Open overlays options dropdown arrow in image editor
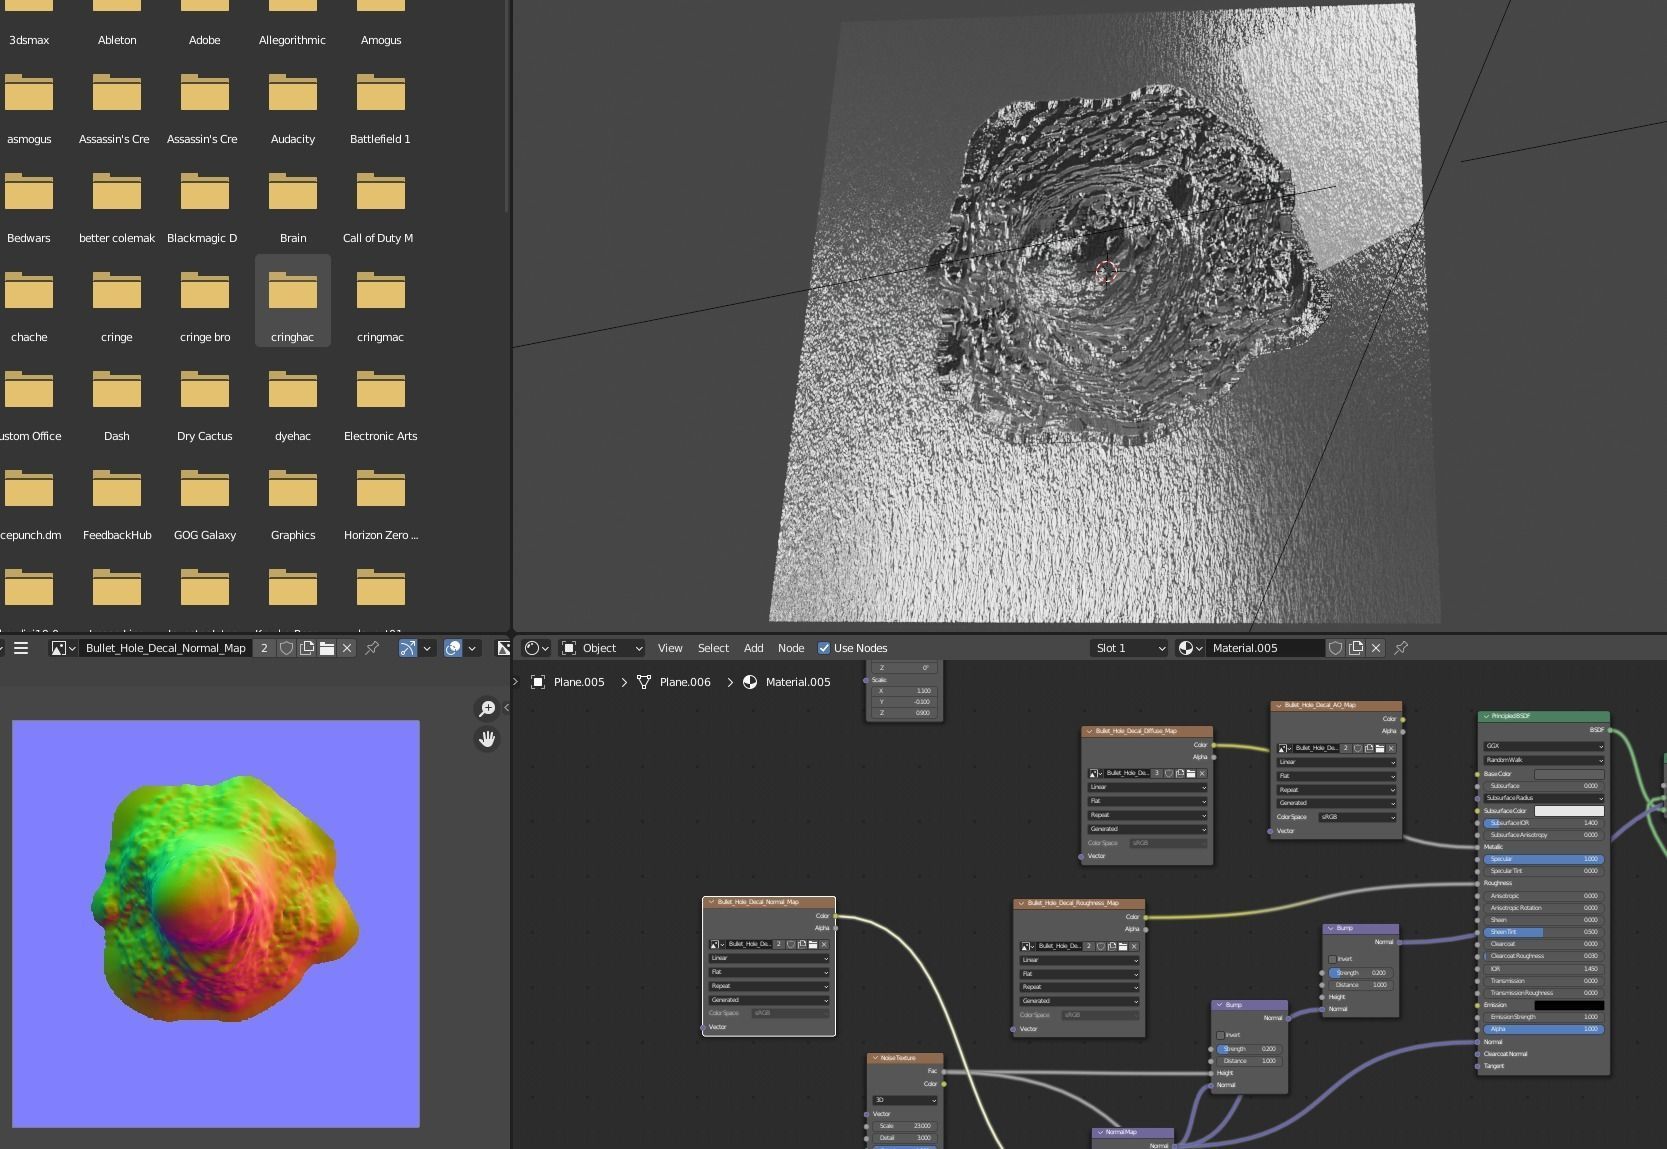This screenshot has height=1149, width=1667. click(x=472, y=648)
